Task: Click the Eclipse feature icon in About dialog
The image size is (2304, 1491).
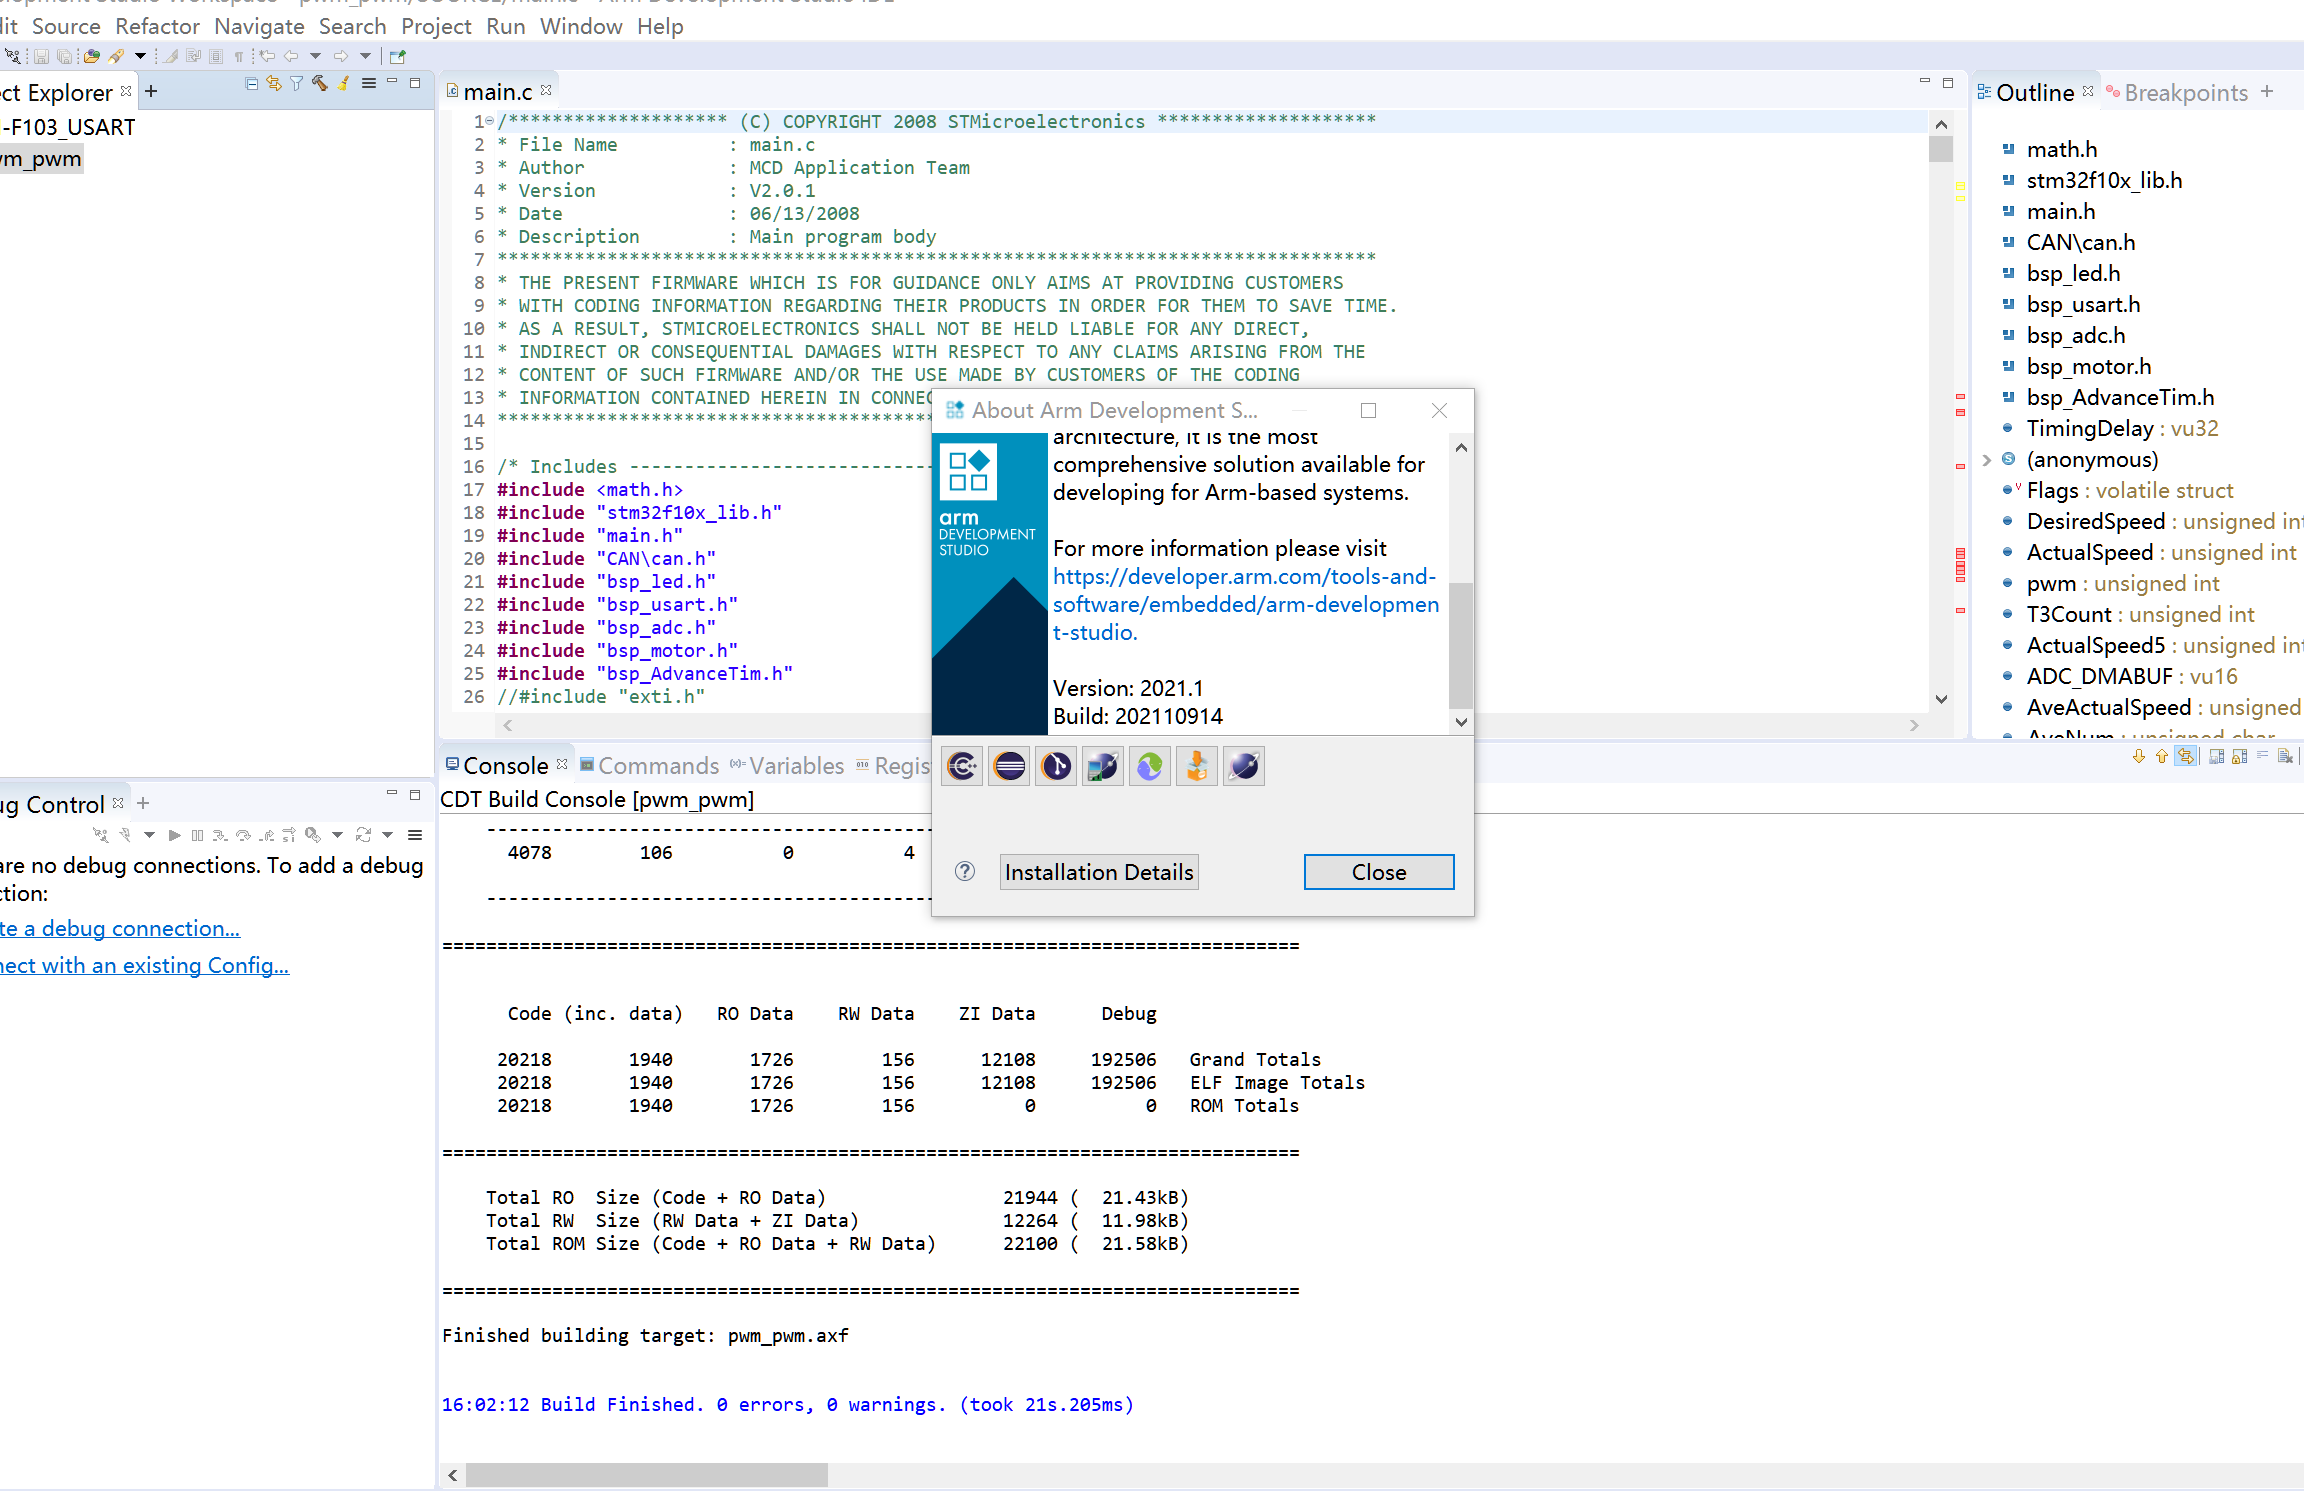Action: (x=1009, y=766)
